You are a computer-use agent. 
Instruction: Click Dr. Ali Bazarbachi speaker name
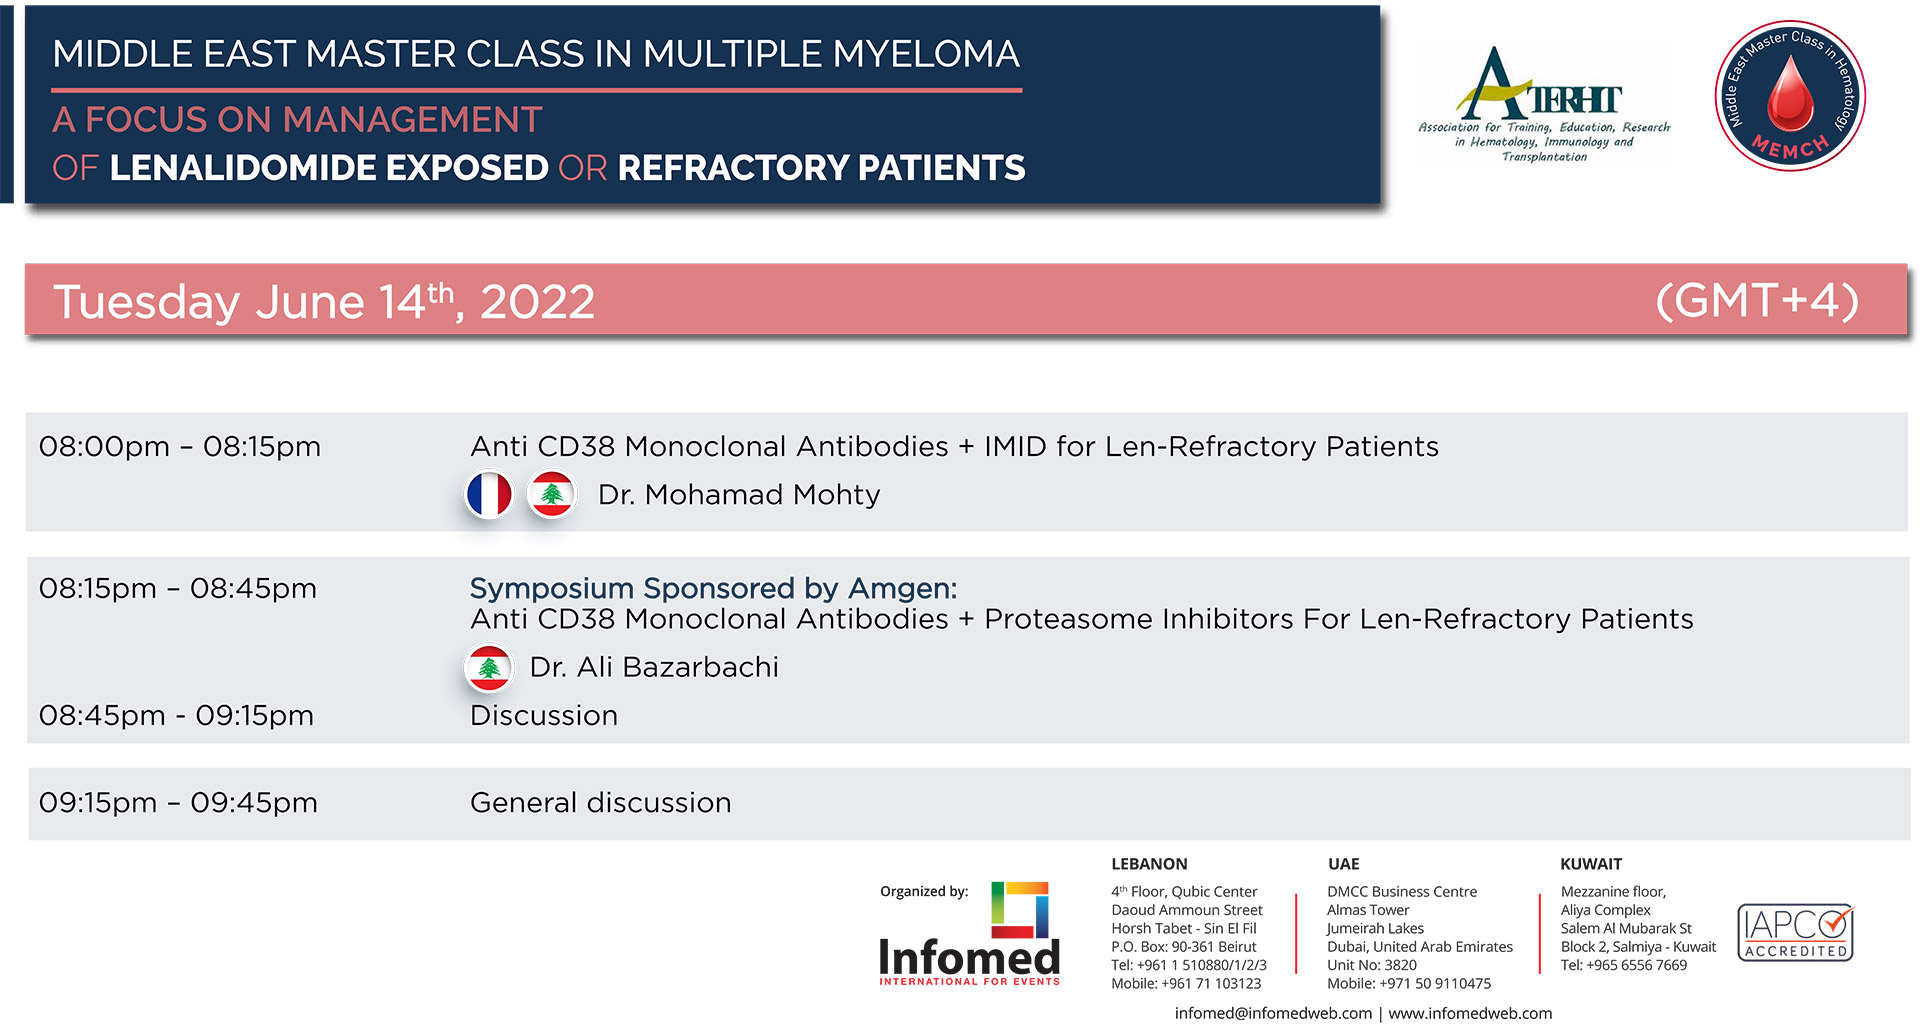coord(654,667)
